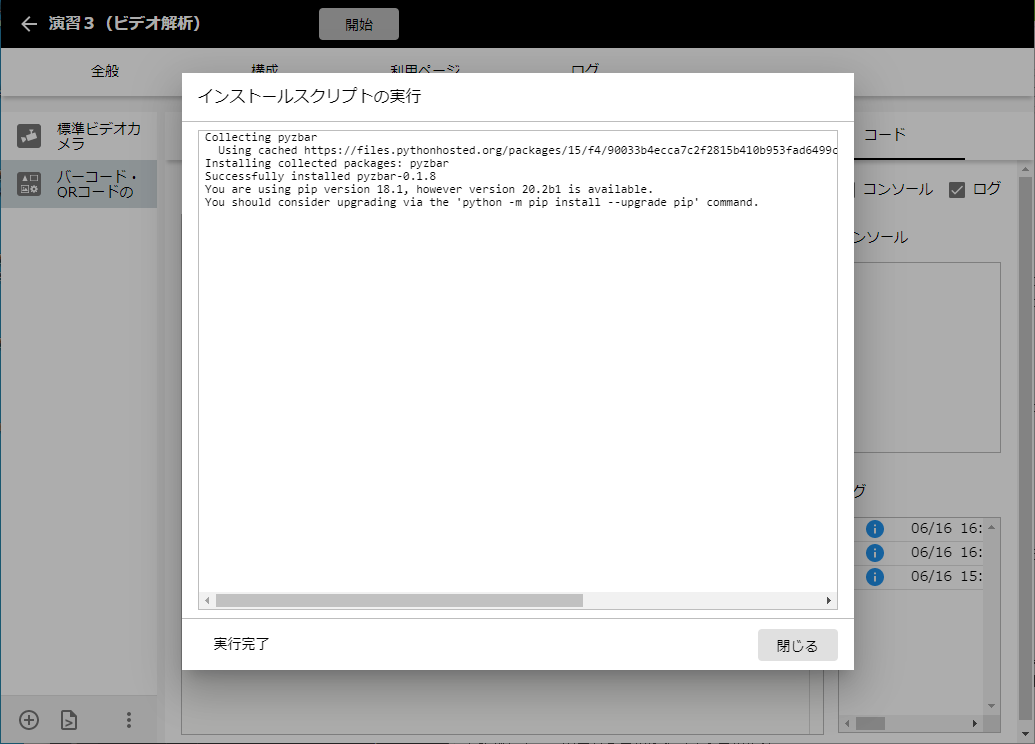Viewport: 1035px width, 744px height.
Task: Click the インストールスクリプトの実行 dialog title
Action: click(x=310, y=96)
